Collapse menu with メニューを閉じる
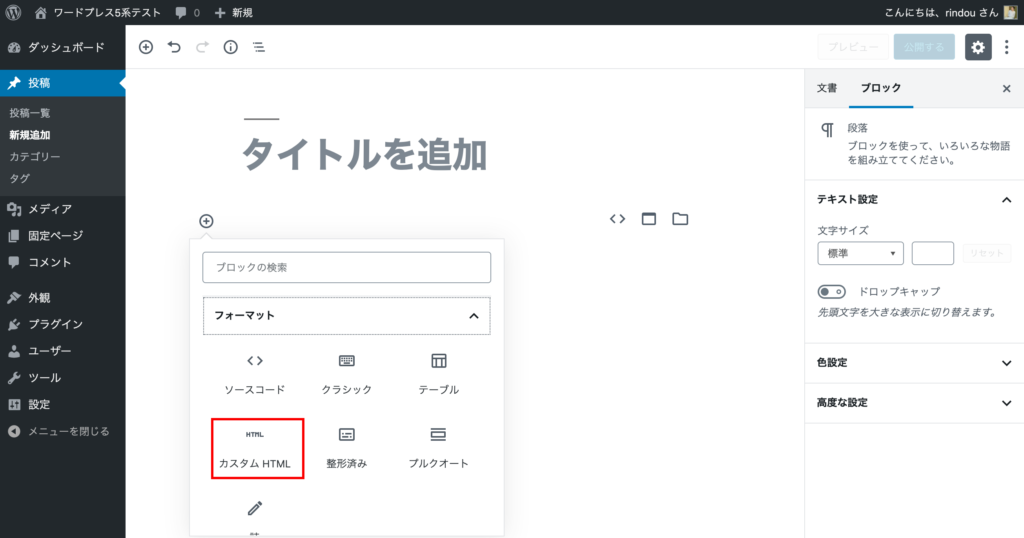The width and height of the screenshot is (1024, 538). point(63,432)
